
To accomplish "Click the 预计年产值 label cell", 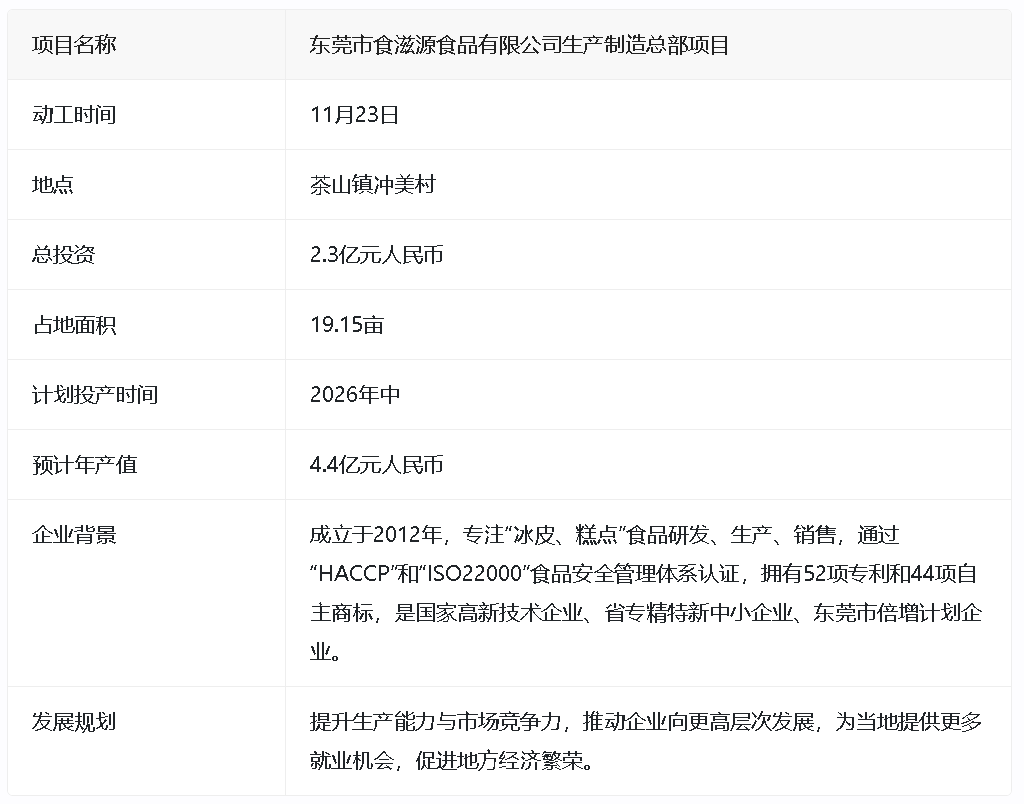I will (85, 465).
